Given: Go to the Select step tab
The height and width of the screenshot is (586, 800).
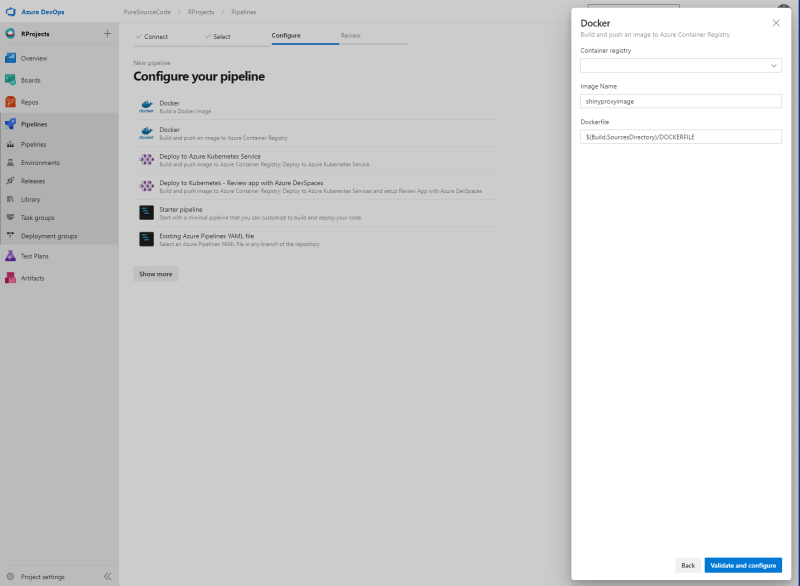Looking at the screenshot, I should [x=236, y=36].
